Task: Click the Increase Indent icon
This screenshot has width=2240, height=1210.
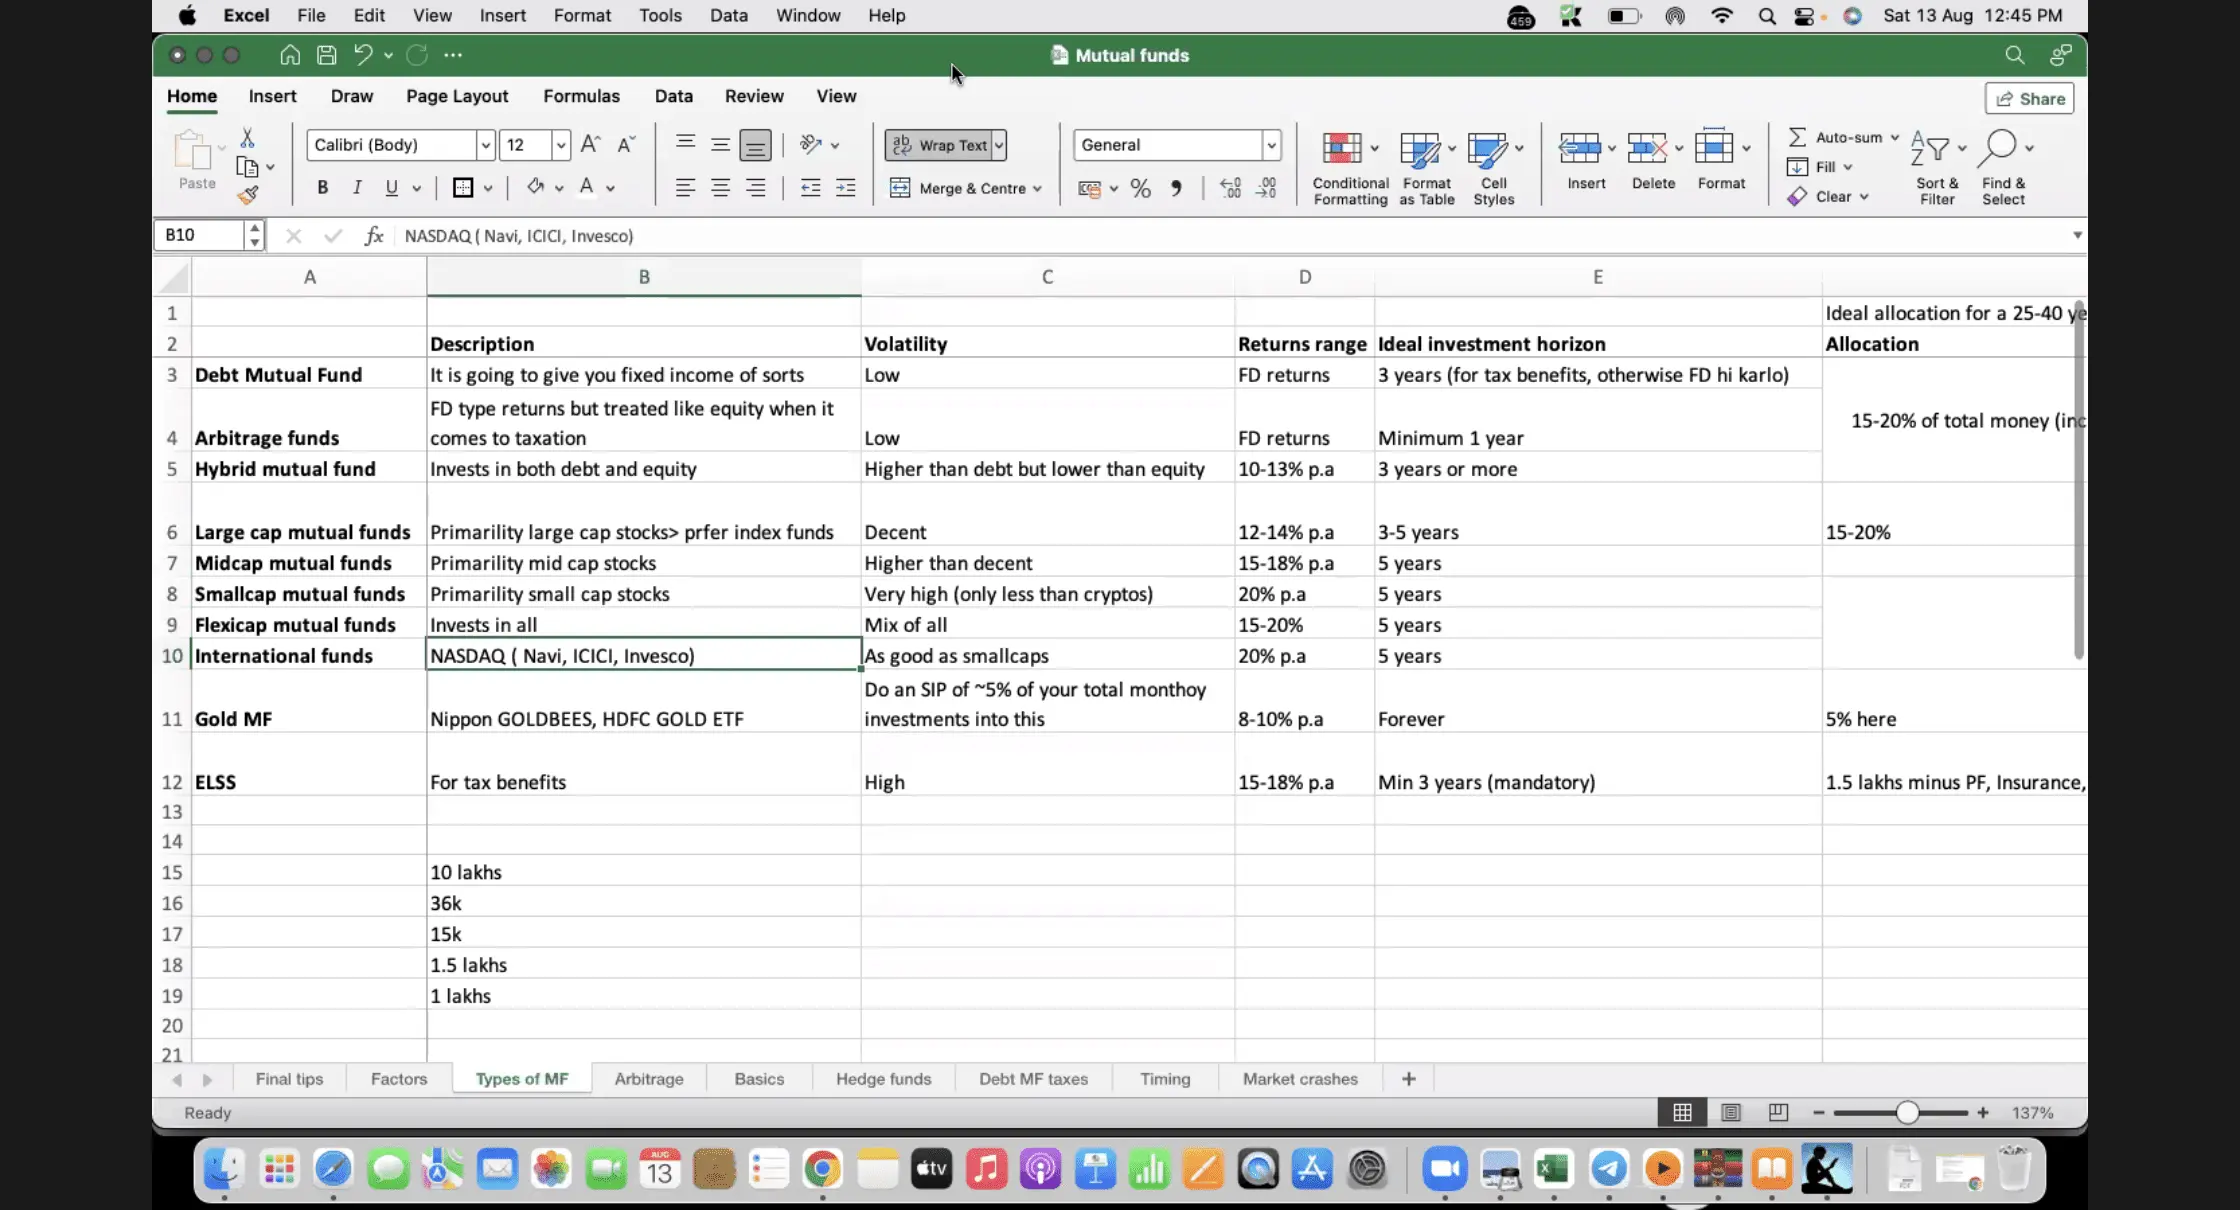Action: pos(845,188)
